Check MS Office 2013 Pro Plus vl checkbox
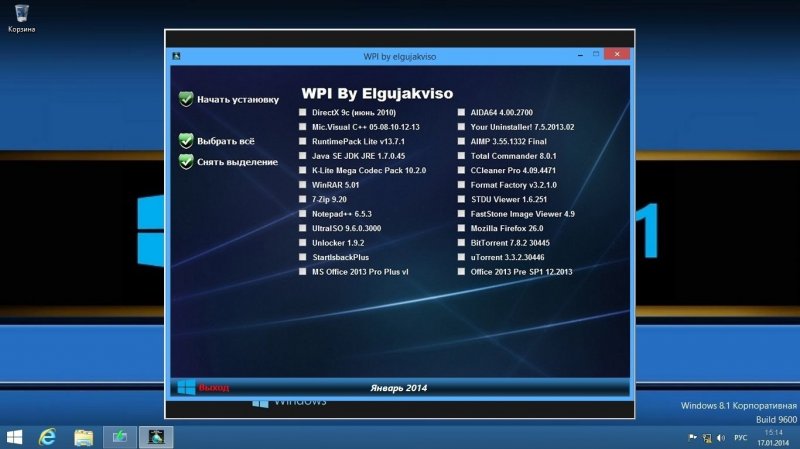The width and height of the screenshot is (800, 449). pos(303,271)
